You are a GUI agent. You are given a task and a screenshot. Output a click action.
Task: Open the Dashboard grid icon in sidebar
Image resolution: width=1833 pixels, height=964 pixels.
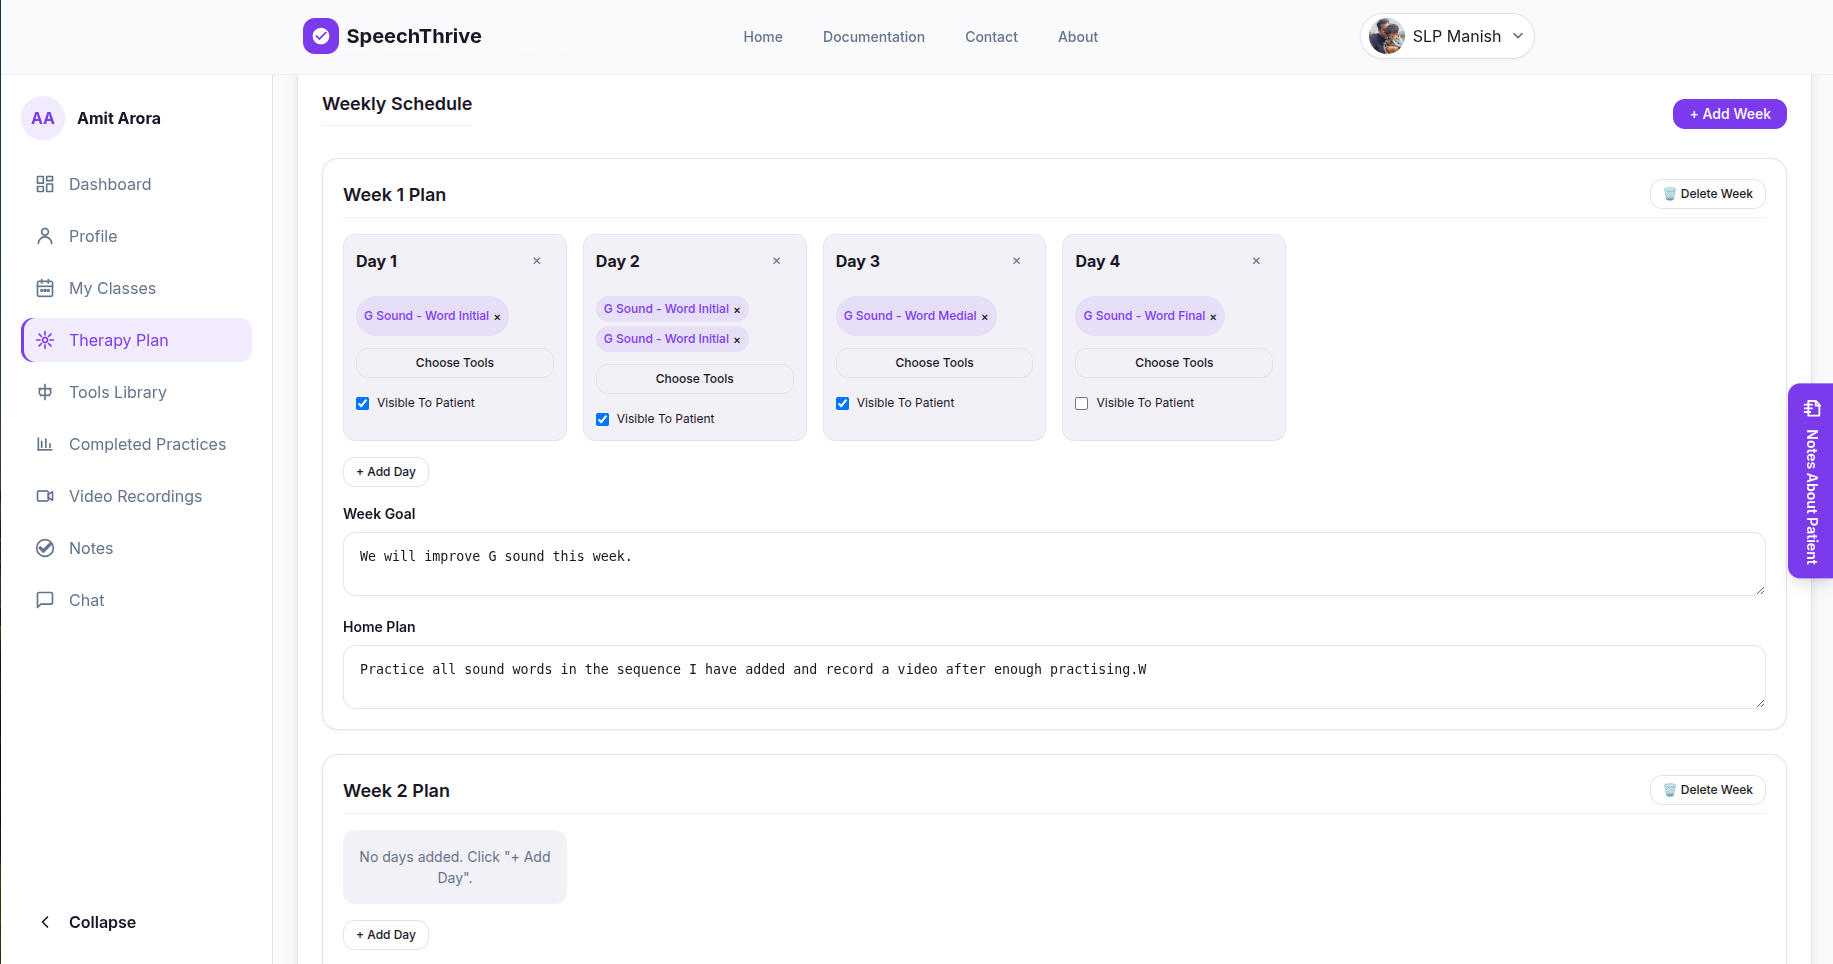coord(45,184)
